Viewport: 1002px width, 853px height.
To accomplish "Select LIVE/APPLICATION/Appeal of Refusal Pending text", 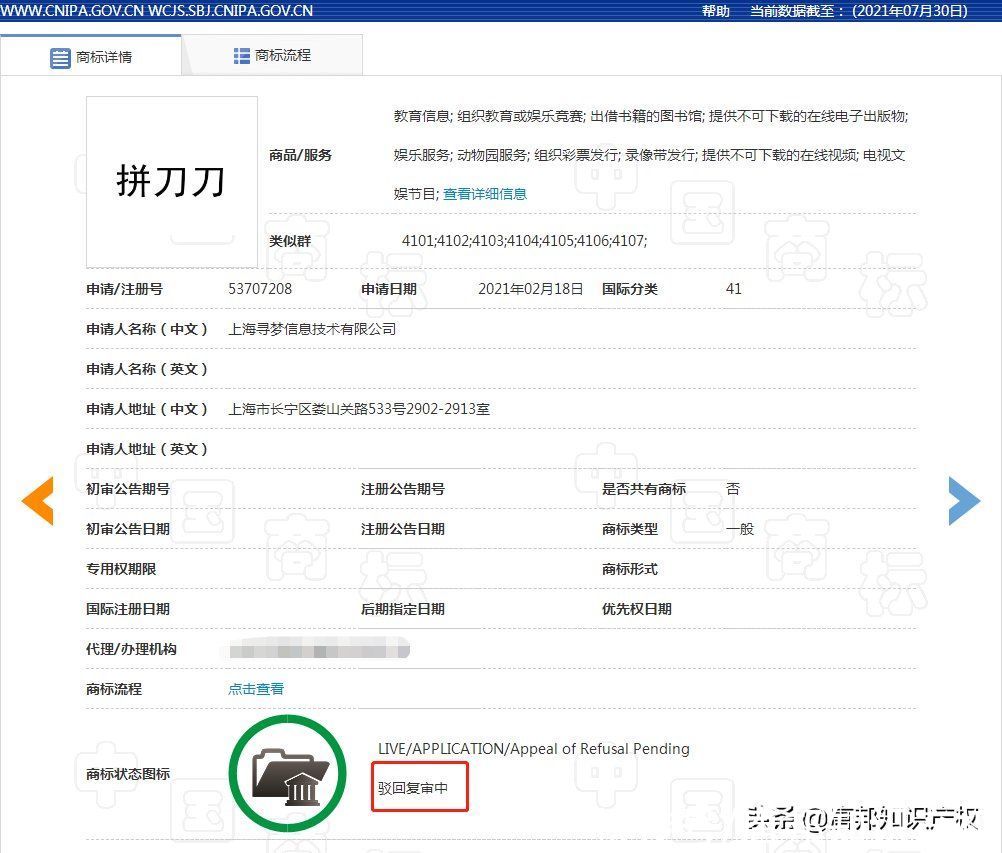I will [534, 748].
